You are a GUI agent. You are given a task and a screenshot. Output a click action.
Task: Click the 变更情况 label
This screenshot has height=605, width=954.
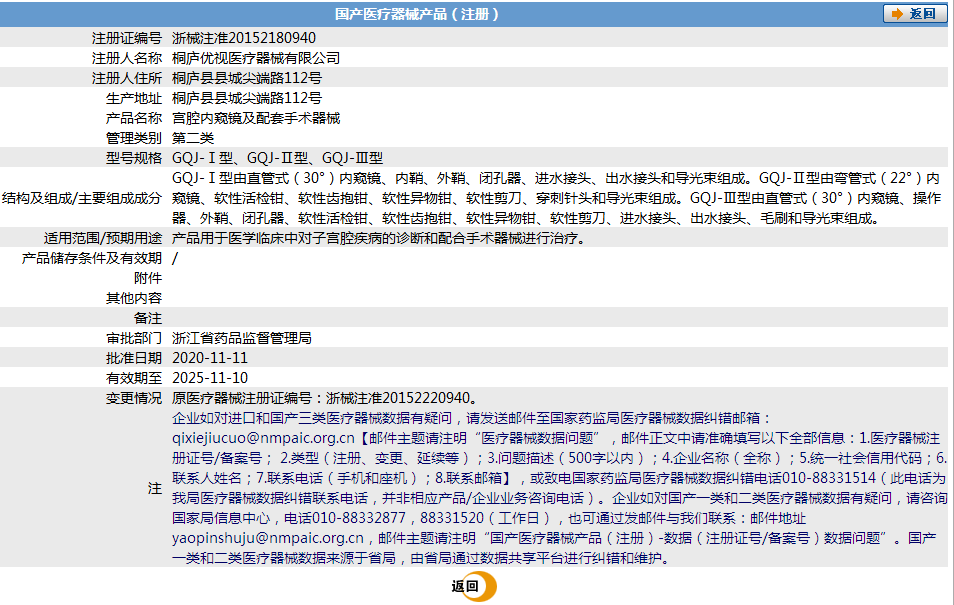(x=134, y=398)
